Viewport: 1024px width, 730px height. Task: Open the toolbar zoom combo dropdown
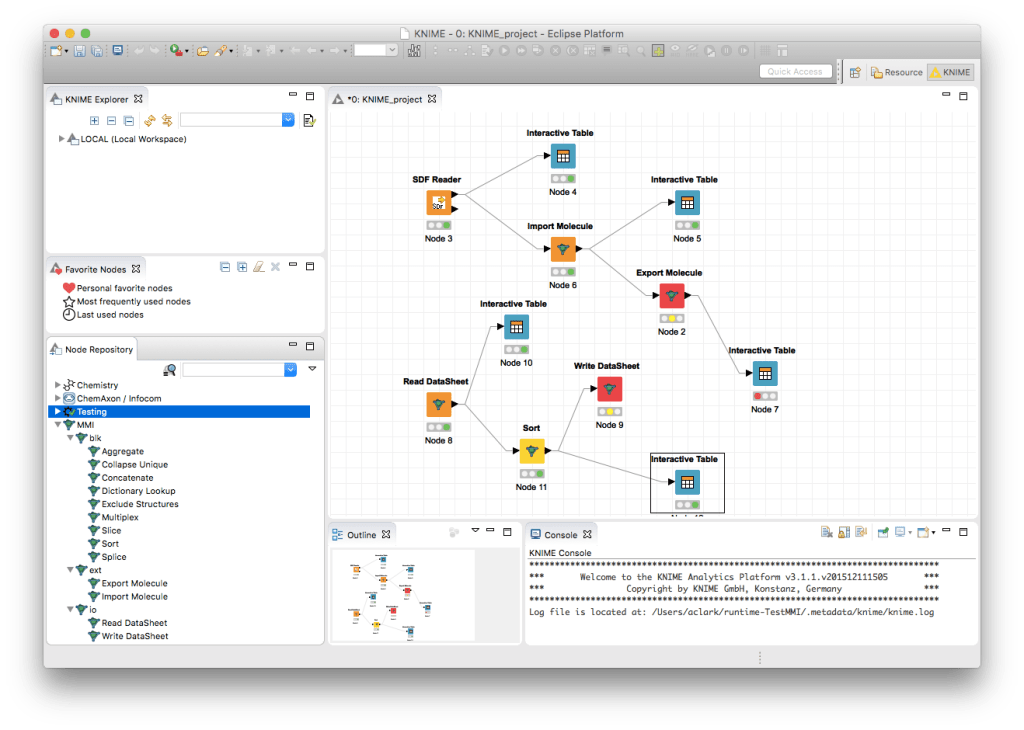392,50
